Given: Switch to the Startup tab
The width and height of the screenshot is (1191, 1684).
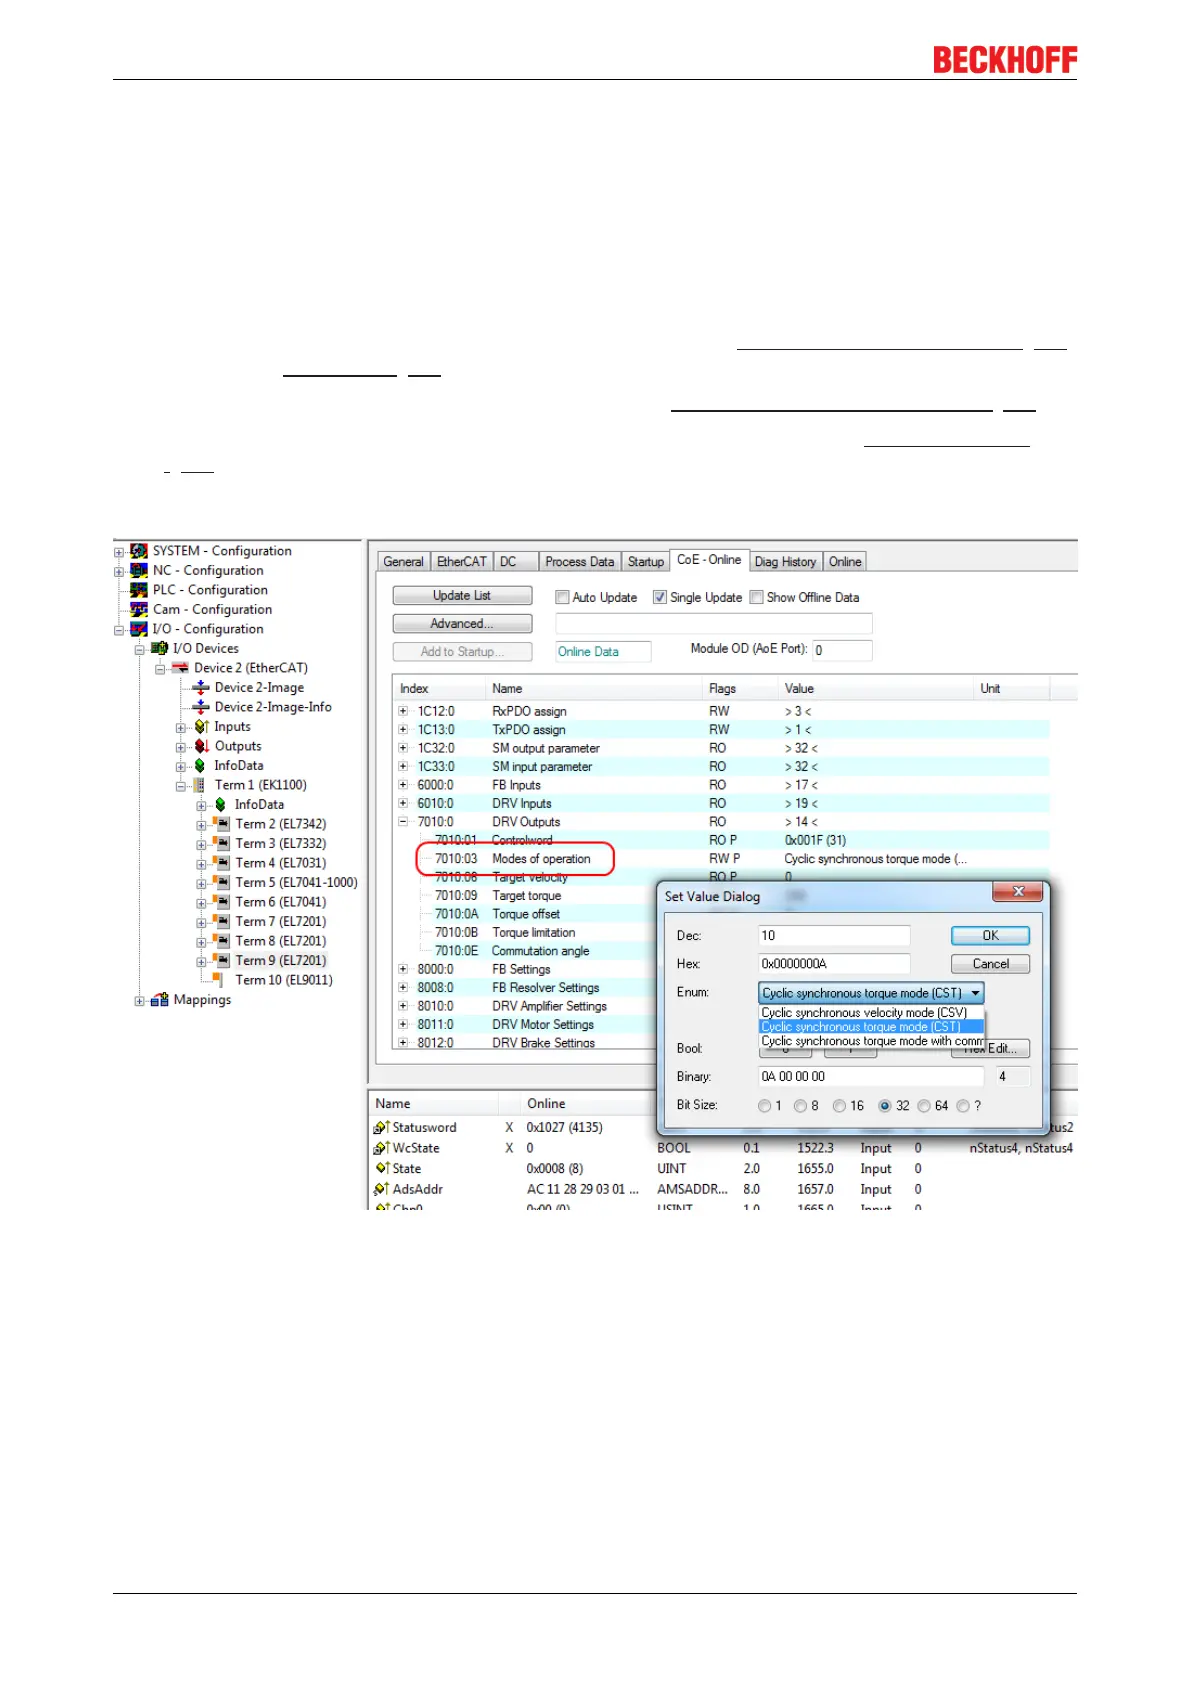Looking at the screenshot, I should click(x=646, y=562).
